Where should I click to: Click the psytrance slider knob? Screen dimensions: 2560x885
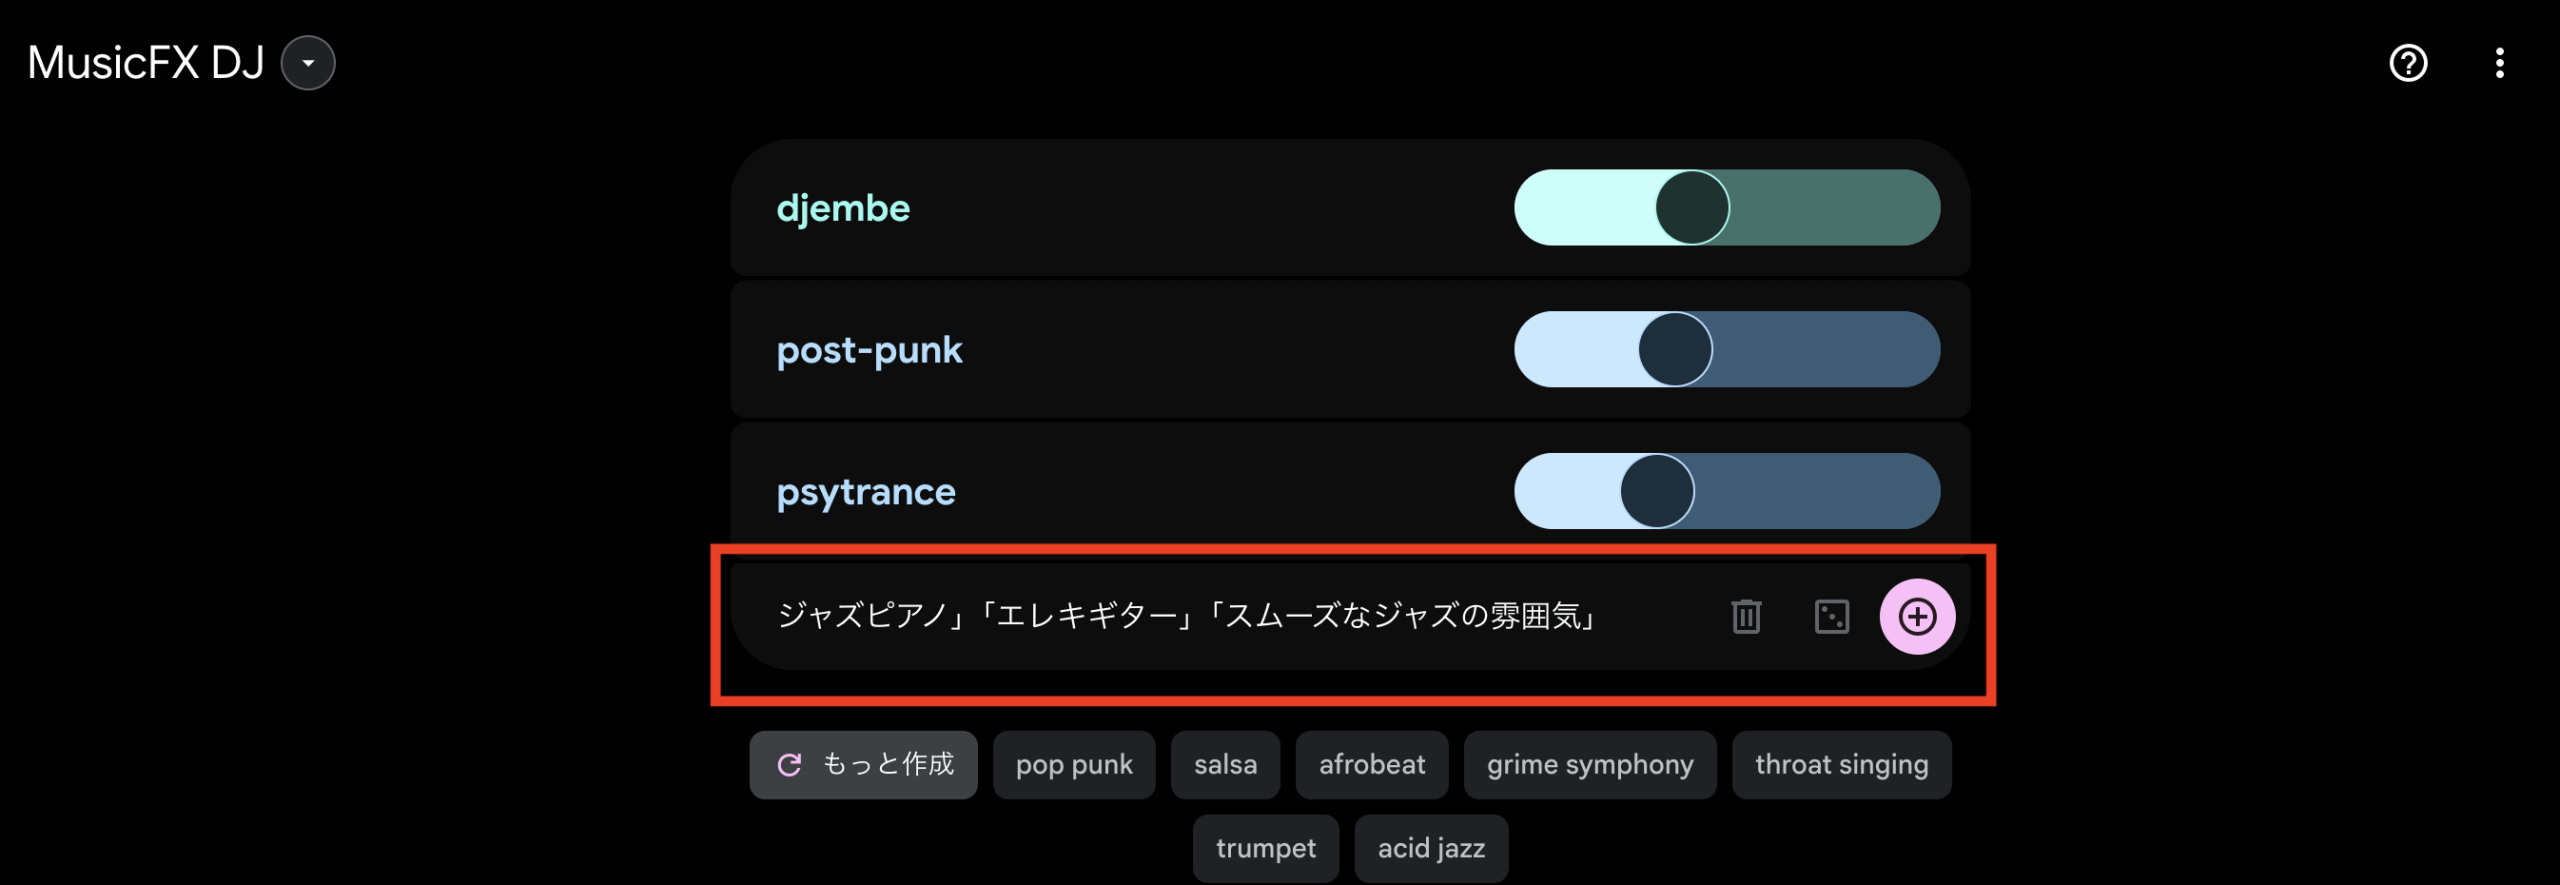click(1657, 491)
